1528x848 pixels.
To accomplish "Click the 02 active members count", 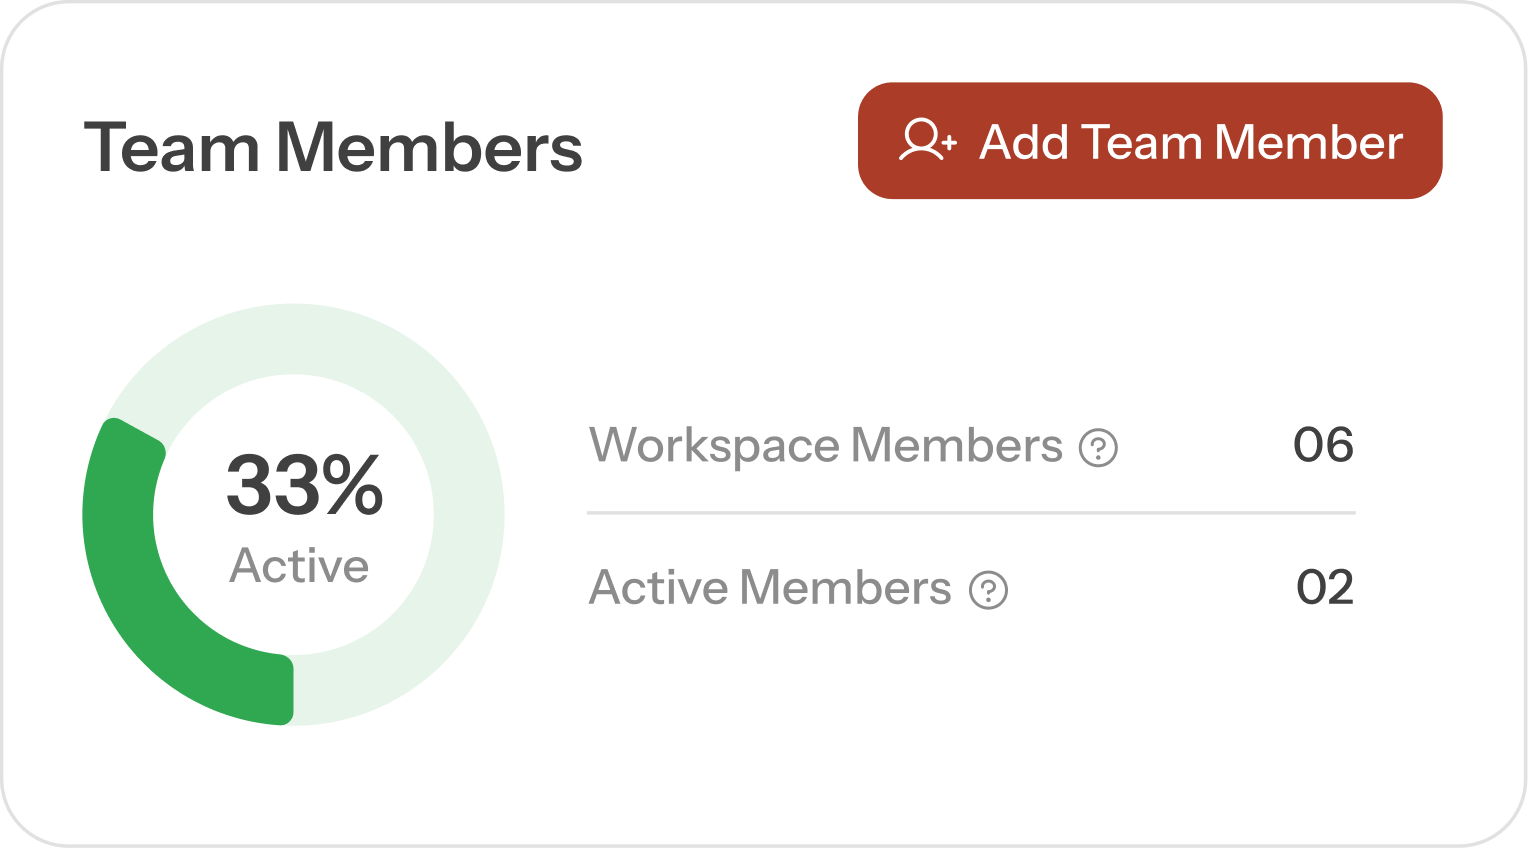I will [x=1325, y=588].
